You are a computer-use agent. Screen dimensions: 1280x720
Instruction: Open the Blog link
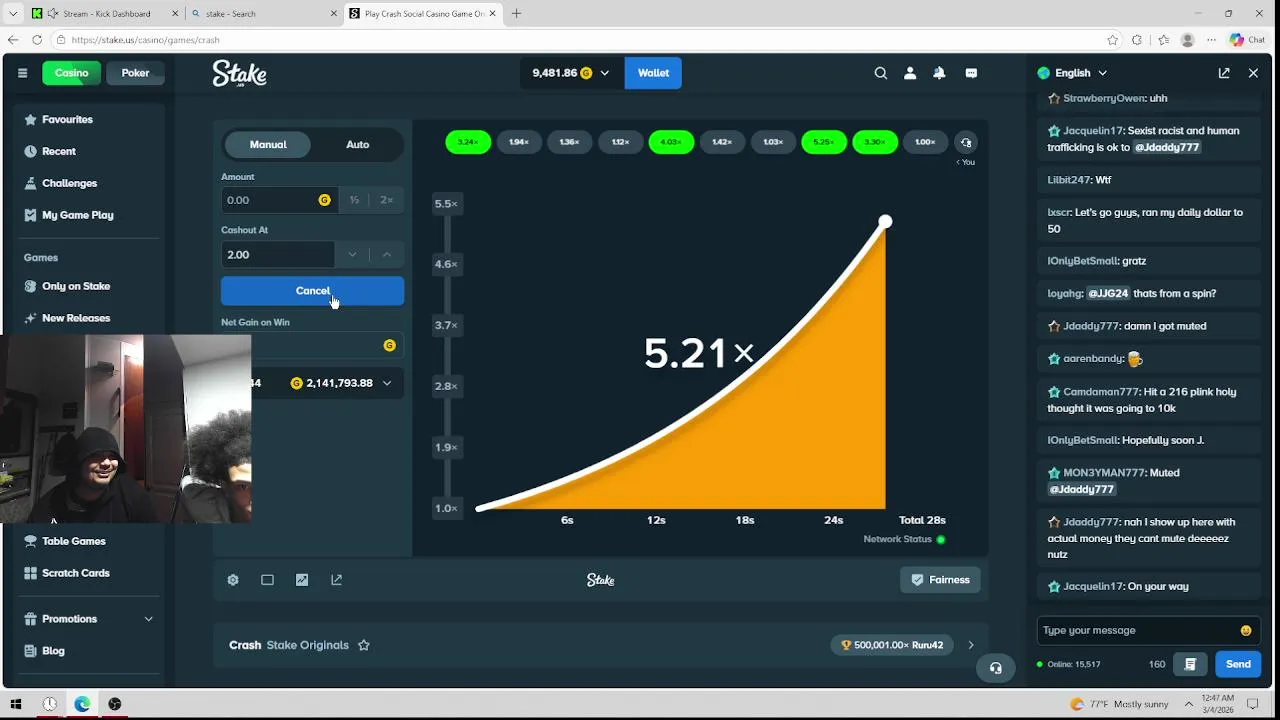[53, 651]
